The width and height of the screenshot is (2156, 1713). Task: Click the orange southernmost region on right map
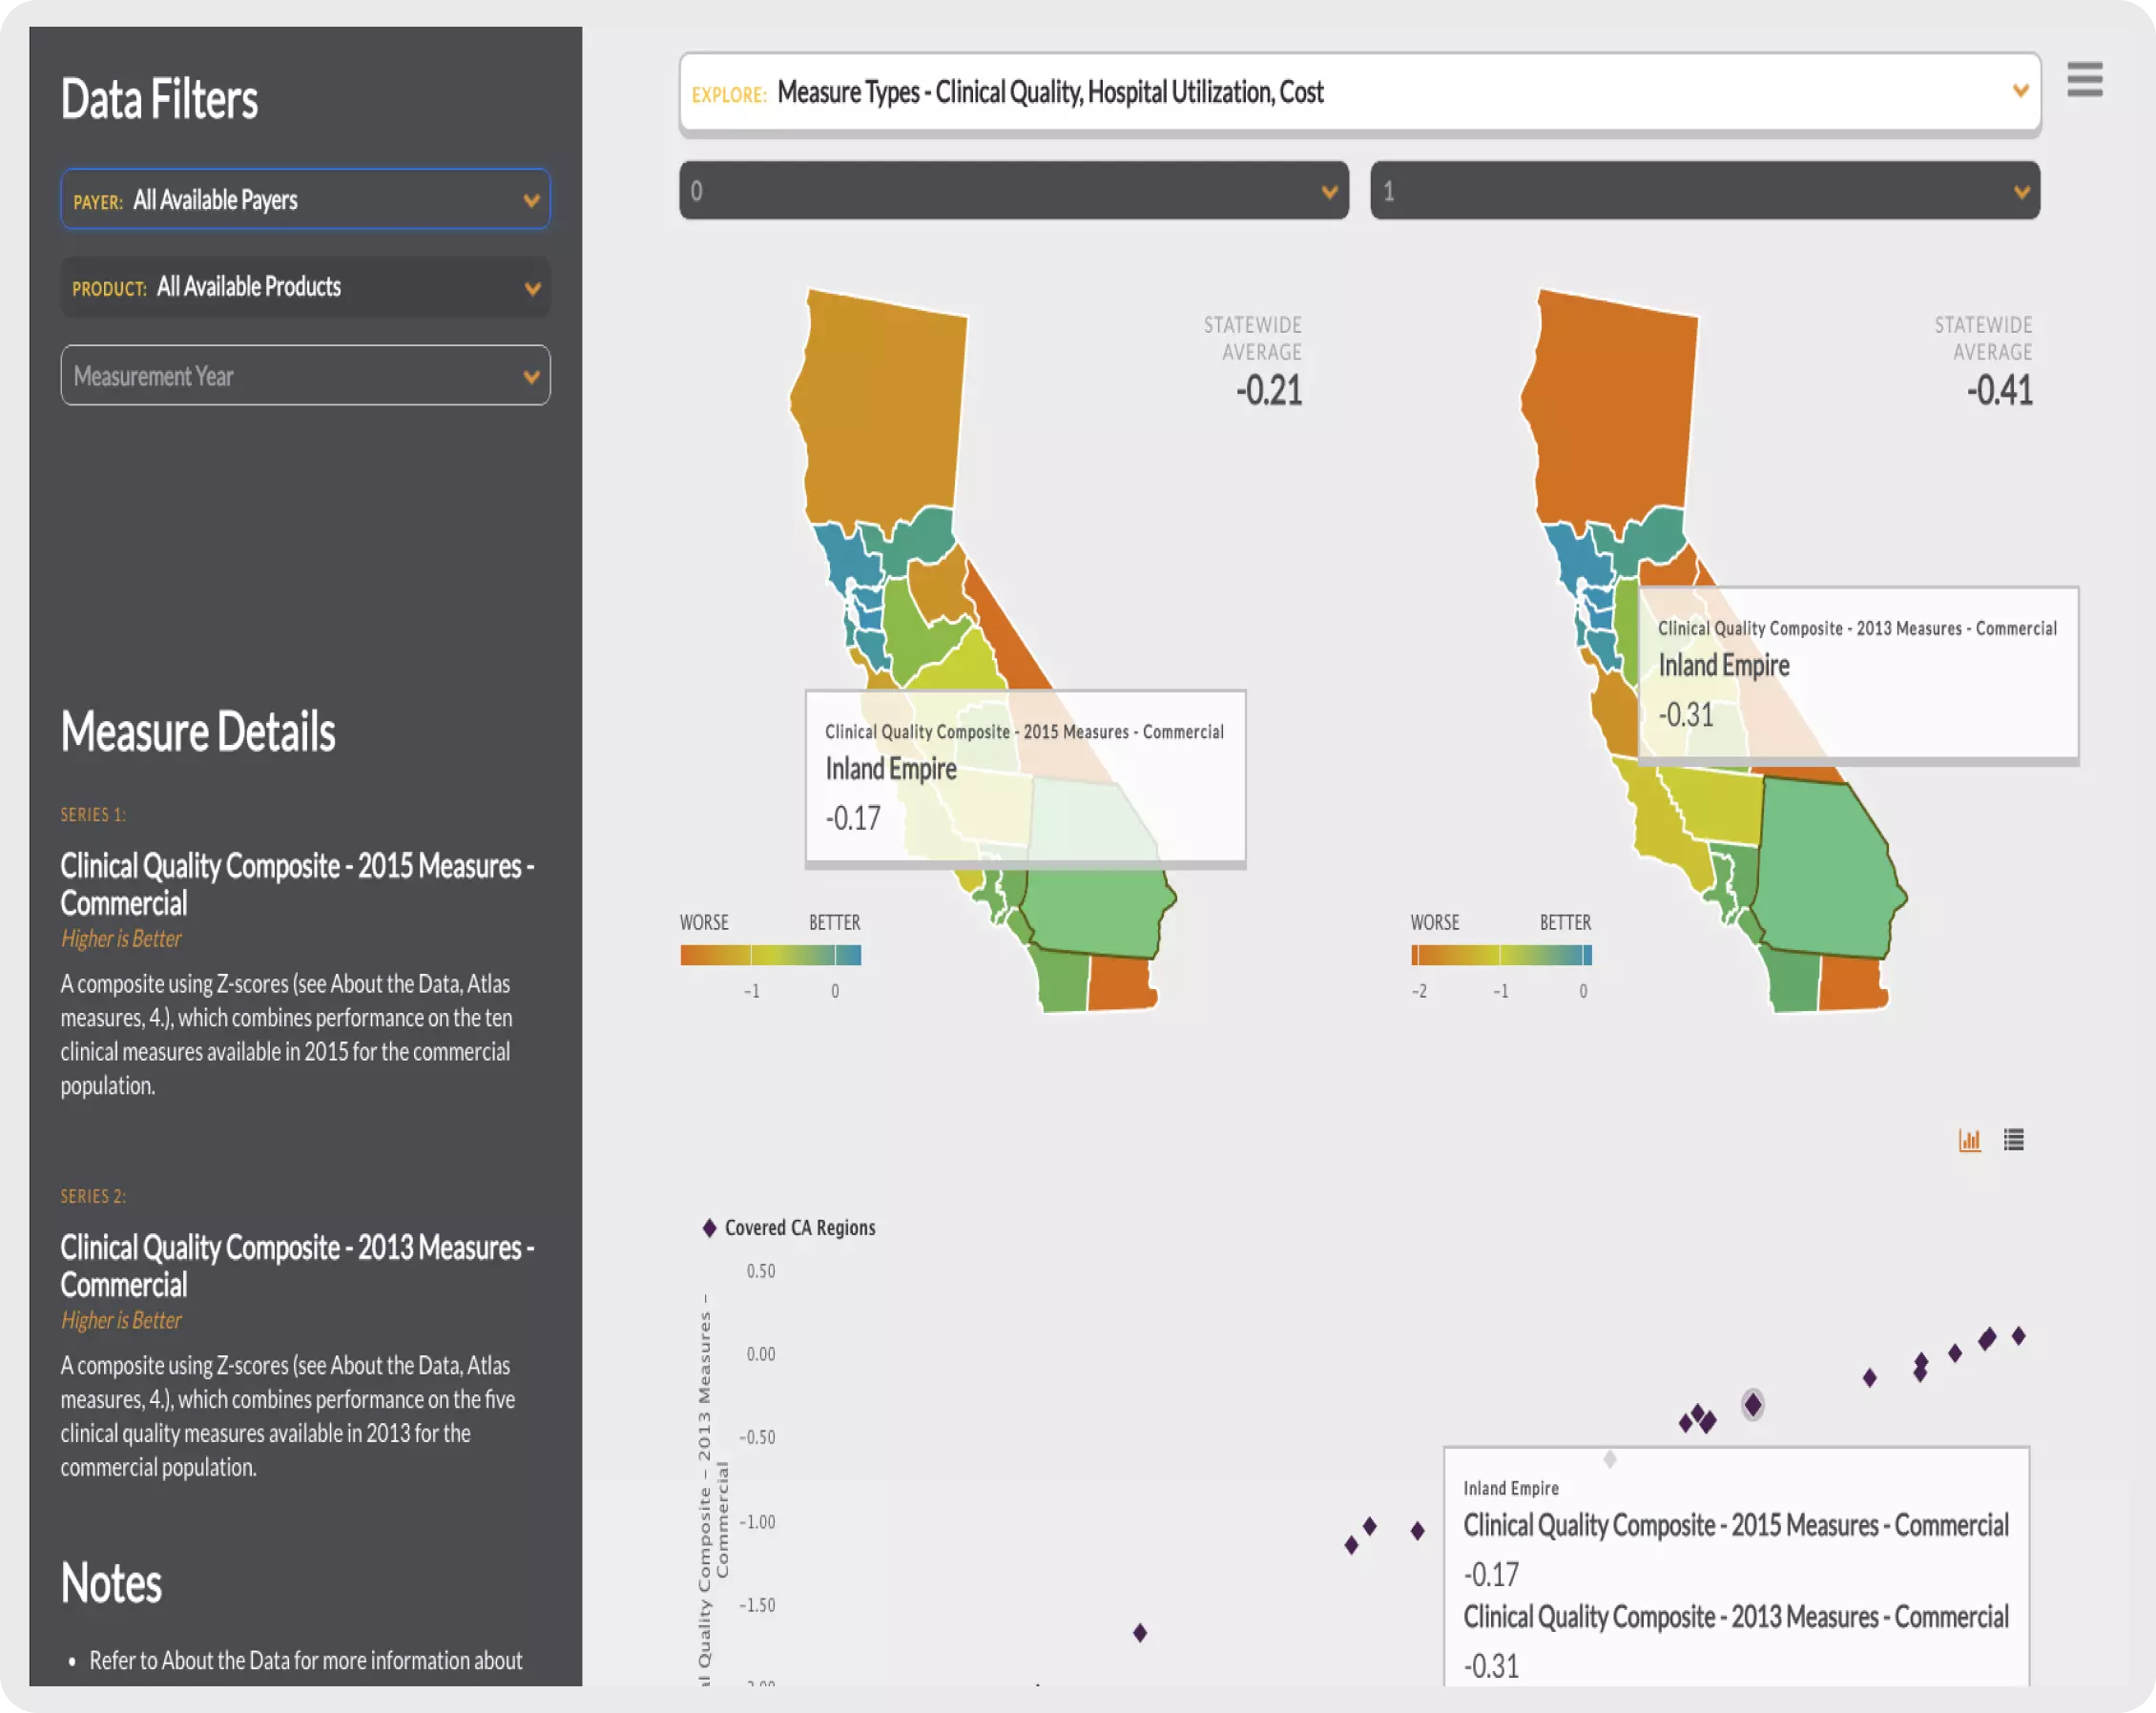(x=1851, y=985)
